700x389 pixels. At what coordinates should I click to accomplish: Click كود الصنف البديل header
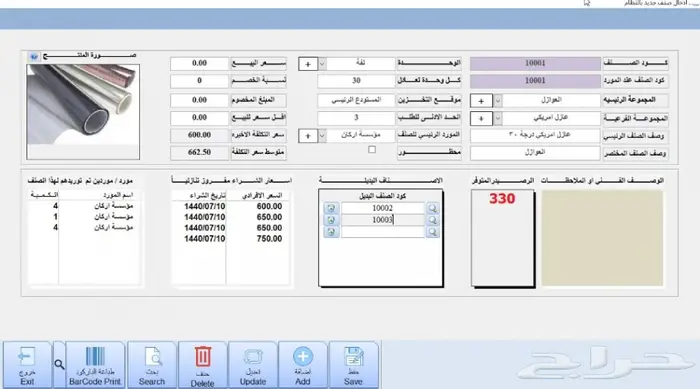coord(383,196)
